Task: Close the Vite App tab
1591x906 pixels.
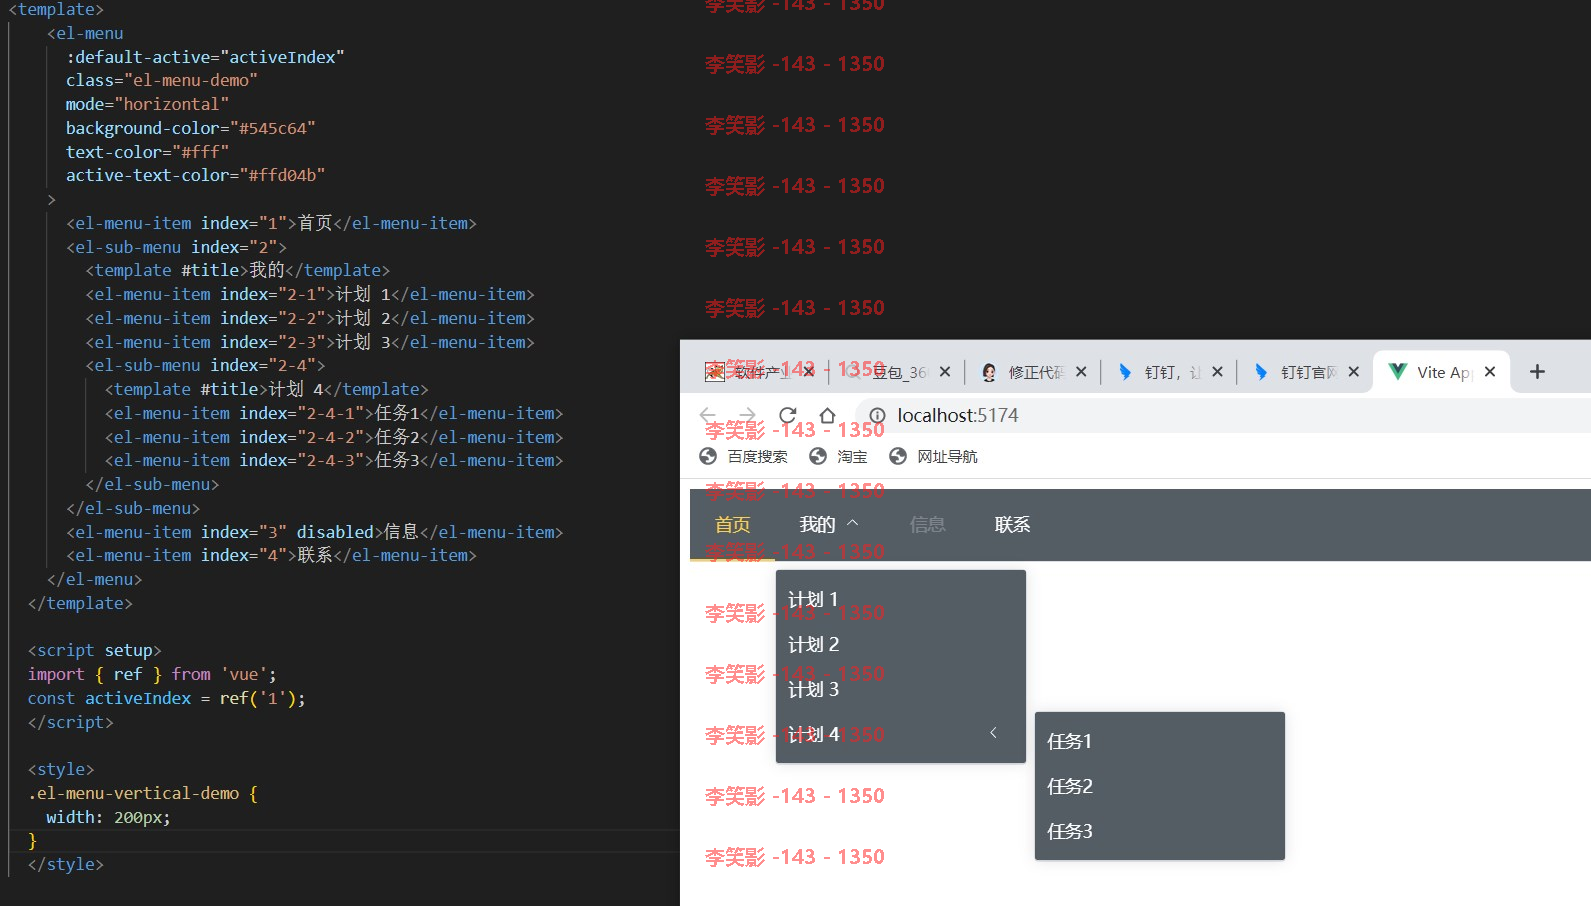Action: coord(1490,372)
